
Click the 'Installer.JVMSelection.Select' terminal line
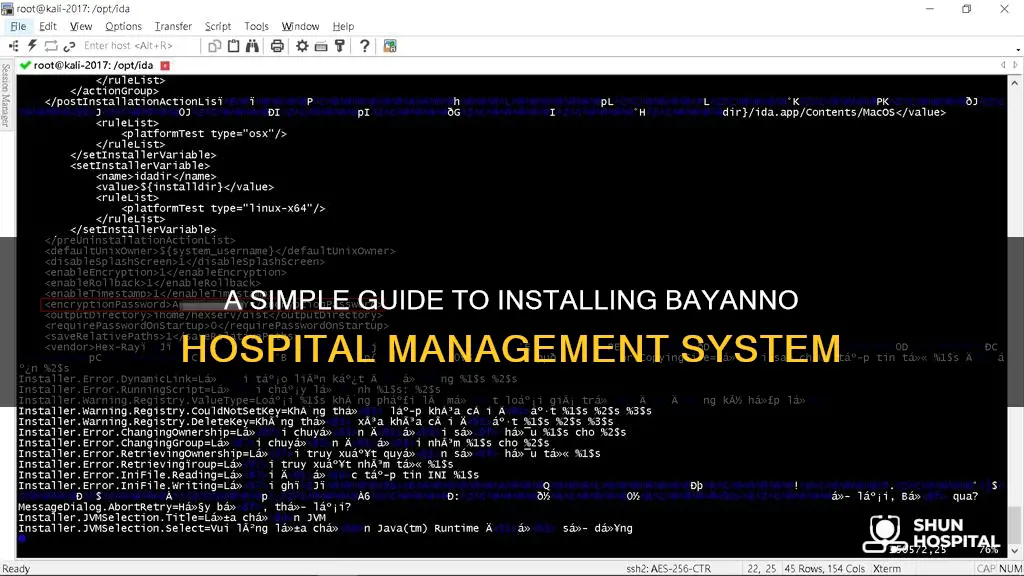point(325,528)
